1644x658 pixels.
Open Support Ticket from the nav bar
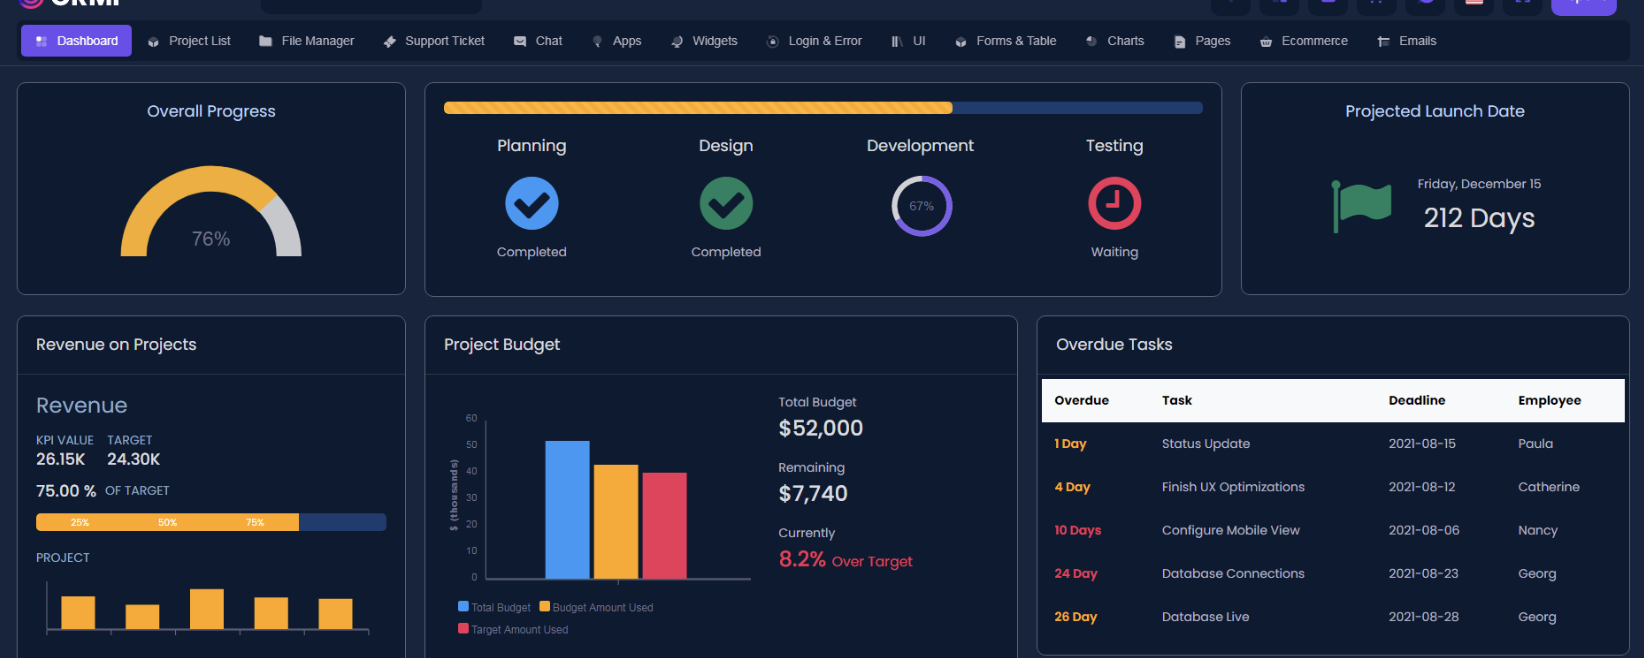(434, 41)
